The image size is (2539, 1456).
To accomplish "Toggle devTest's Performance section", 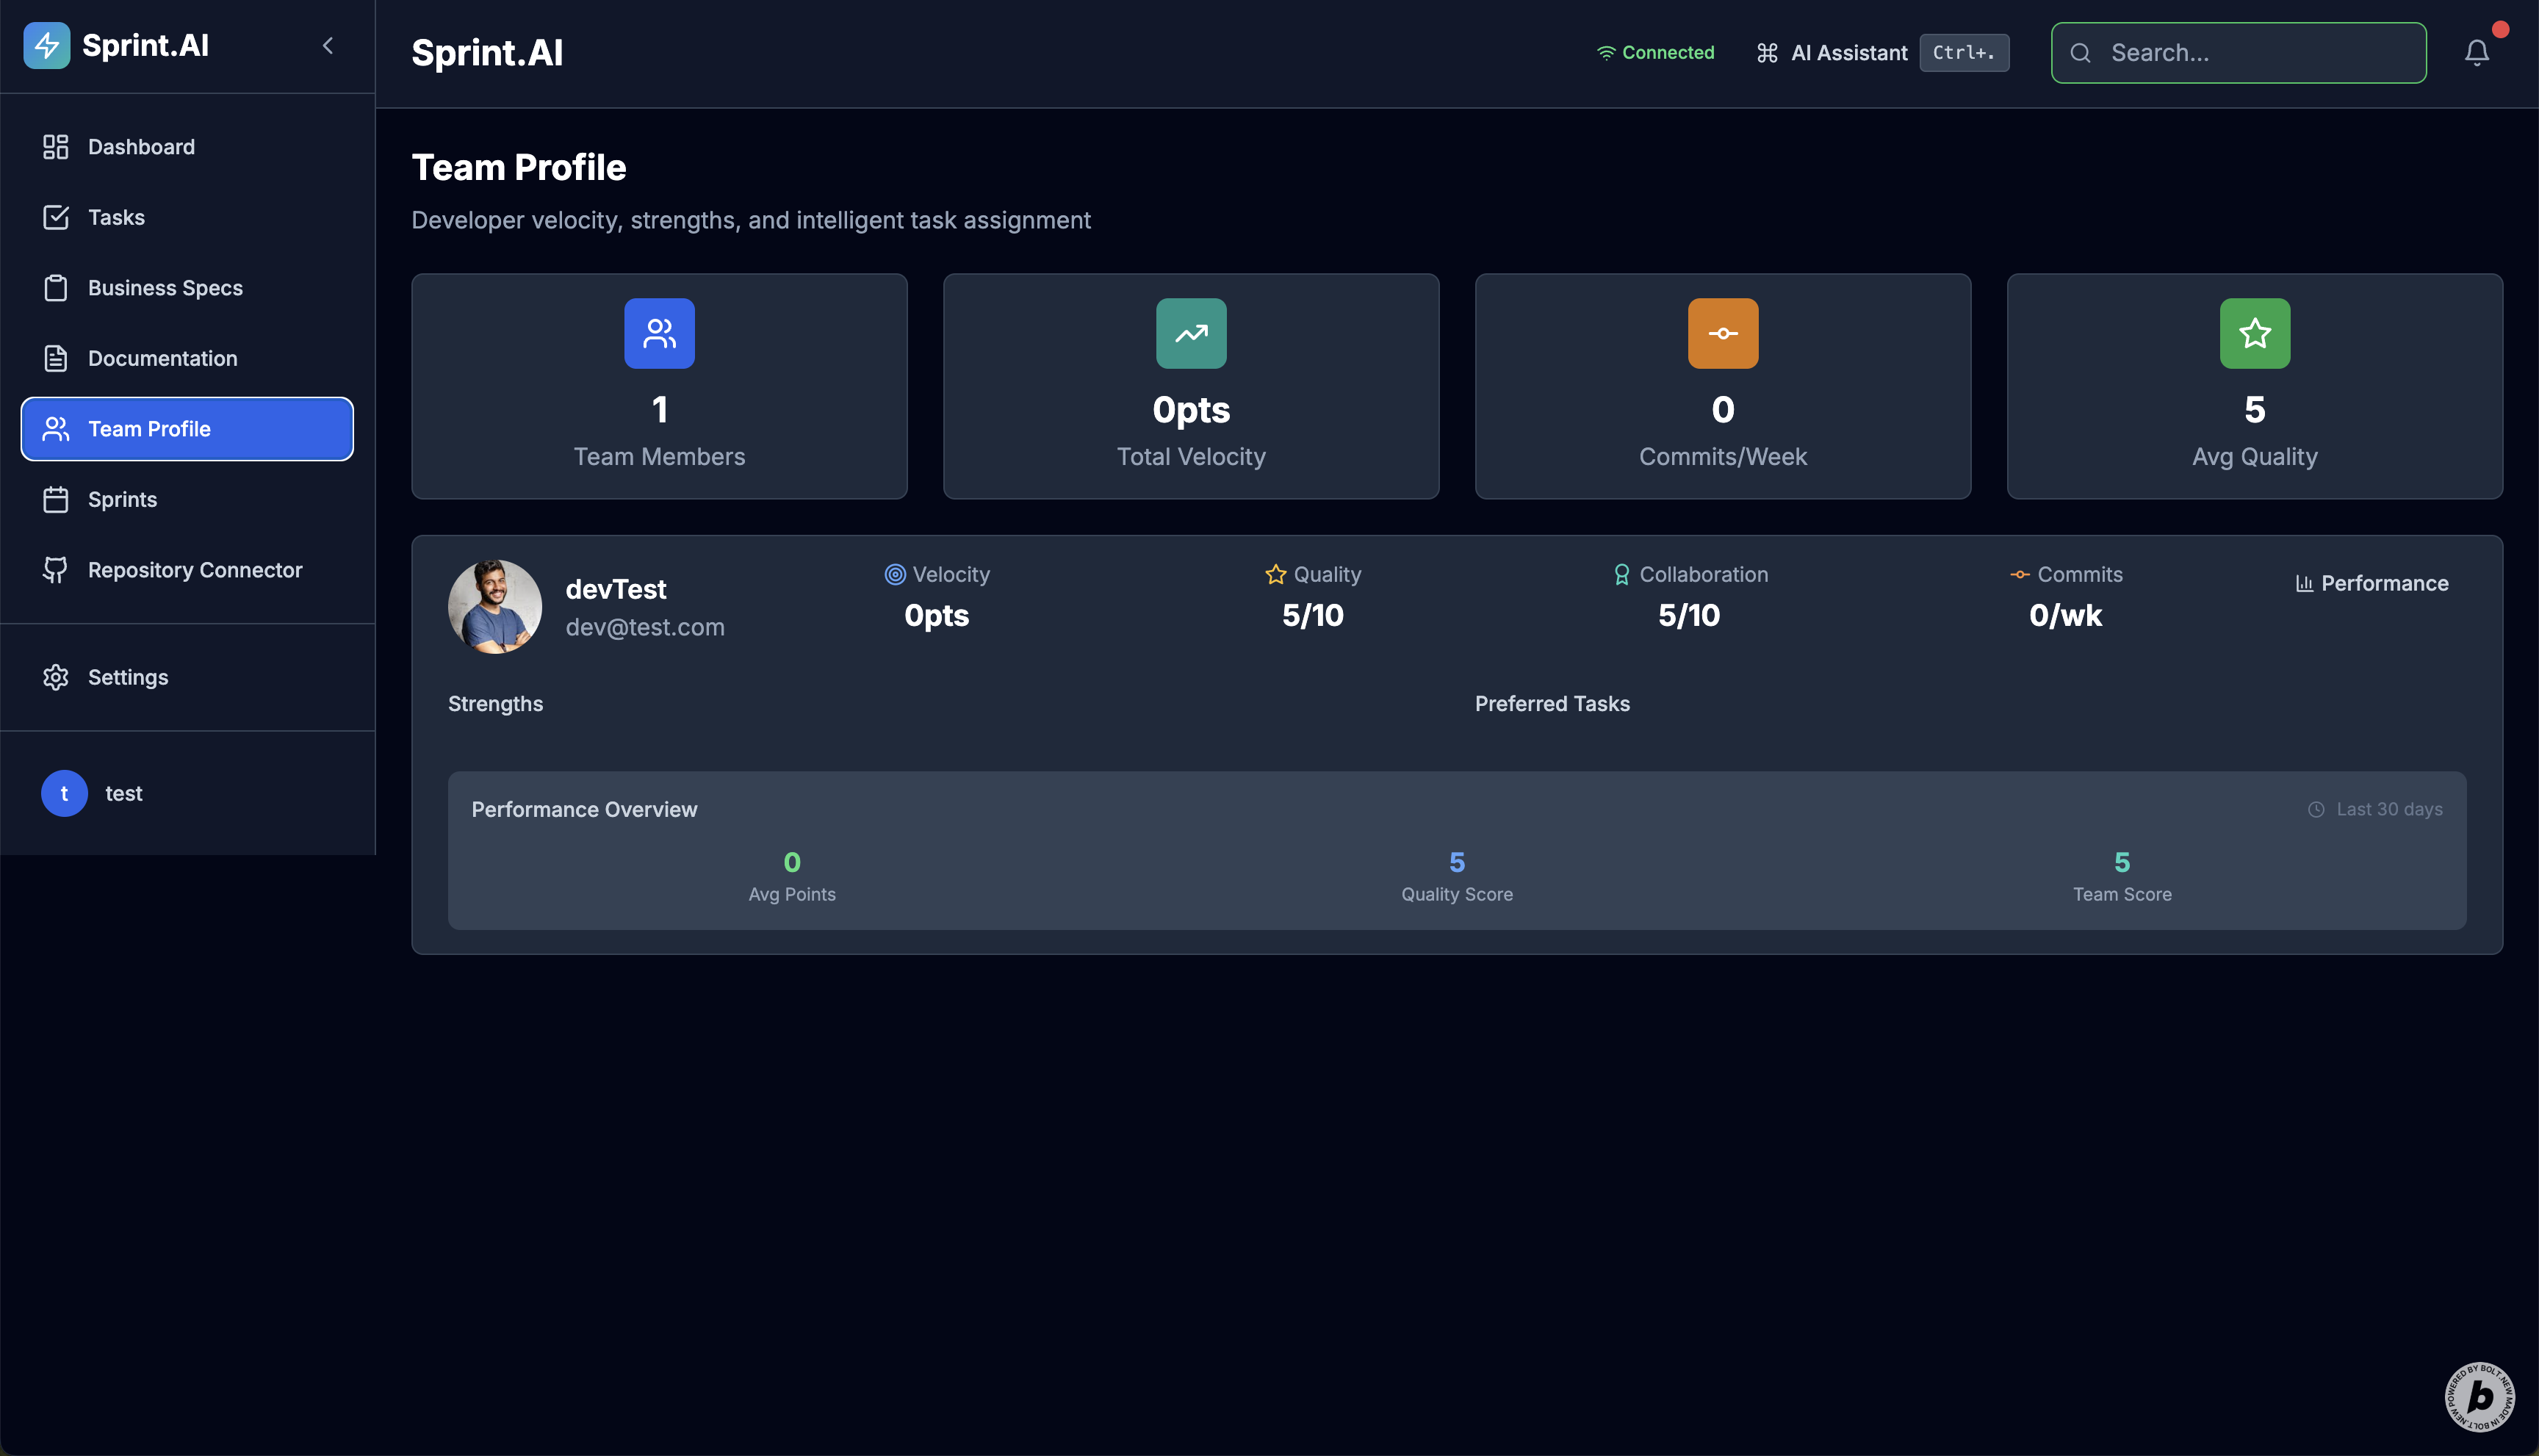I will click(x=2371, y=583).
